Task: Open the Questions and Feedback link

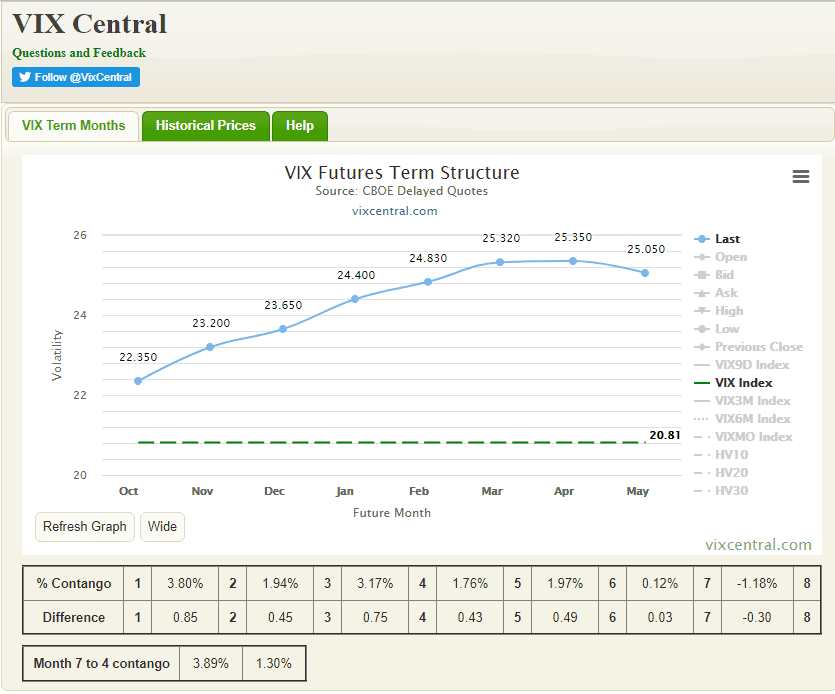Action: point(79,53)
